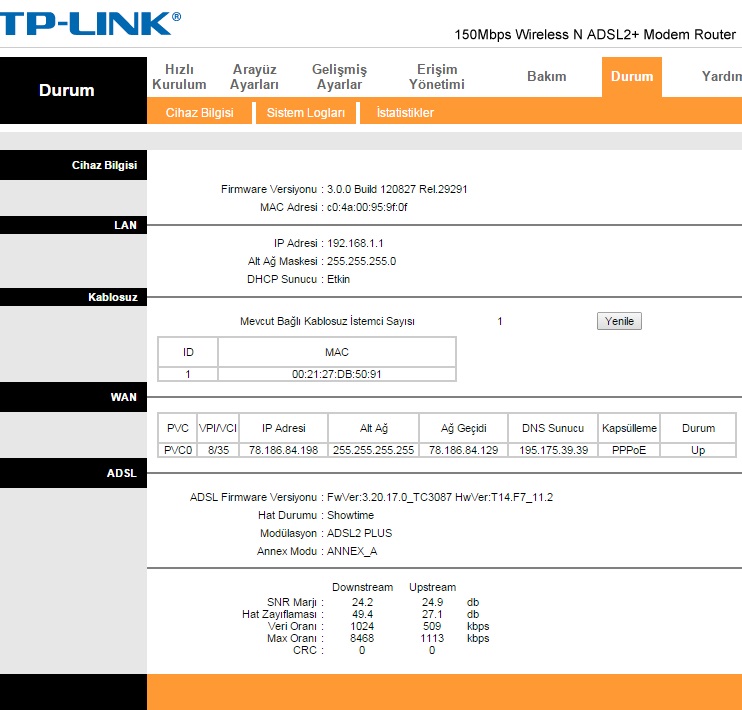Select the Bakım tab

547,76
